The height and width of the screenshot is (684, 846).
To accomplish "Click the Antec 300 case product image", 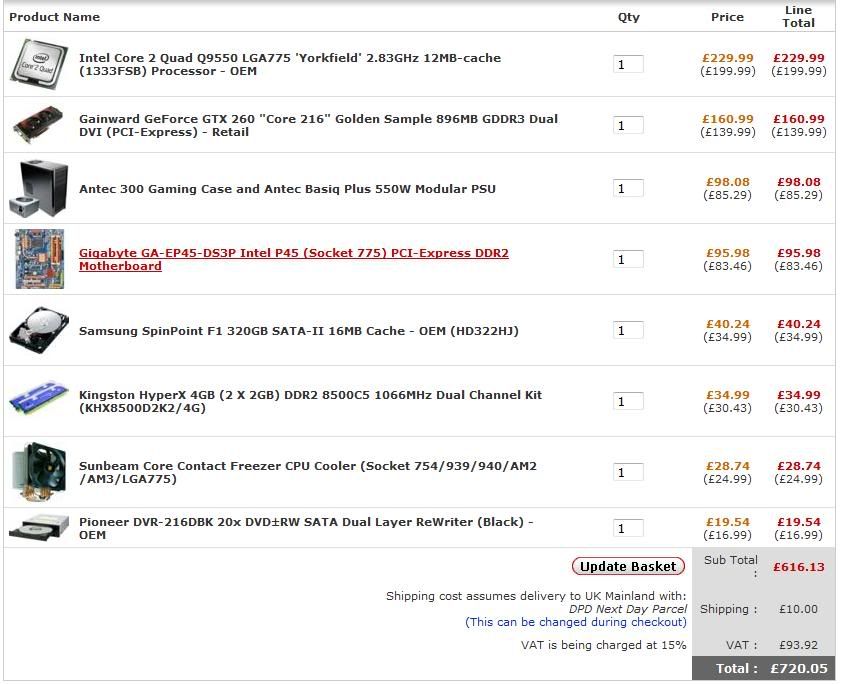I will 40,188.
